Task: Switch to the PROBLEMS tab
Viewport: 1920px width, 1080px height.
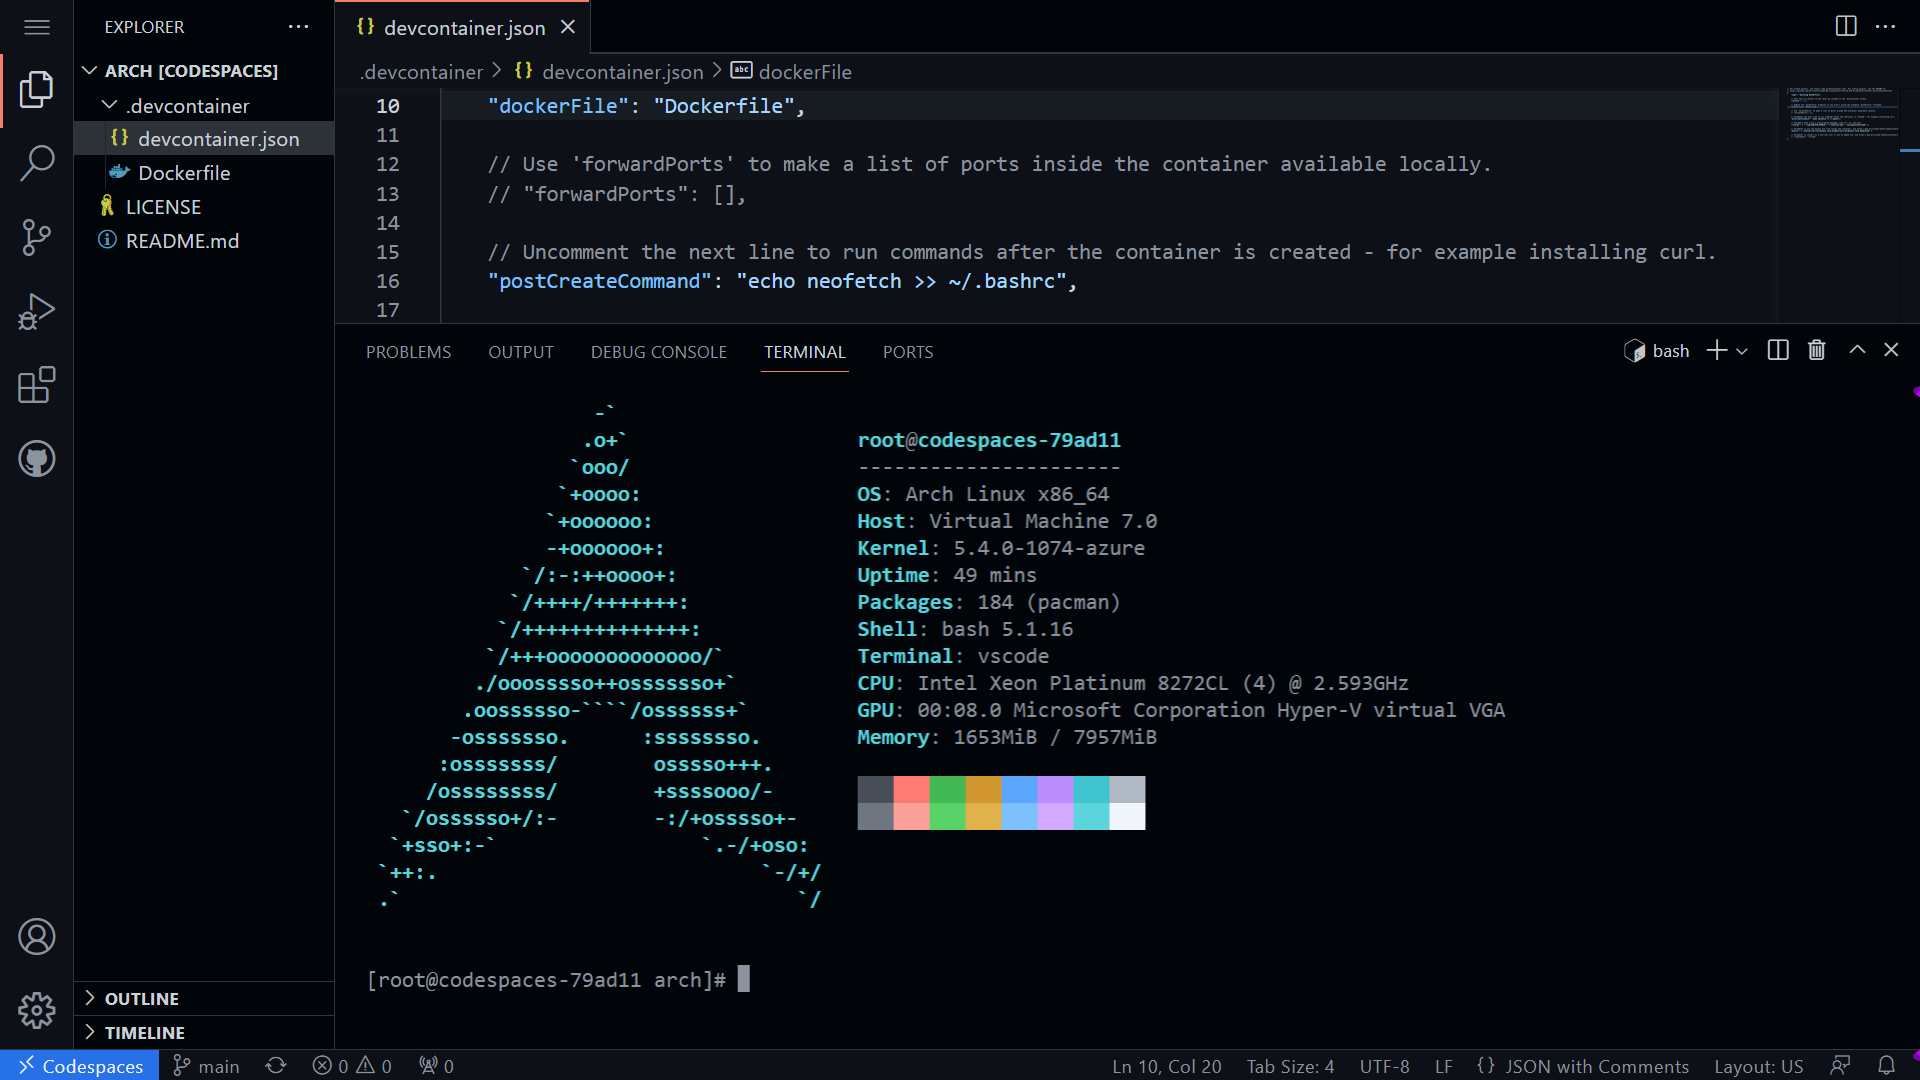Action: [x=408, y=352]
